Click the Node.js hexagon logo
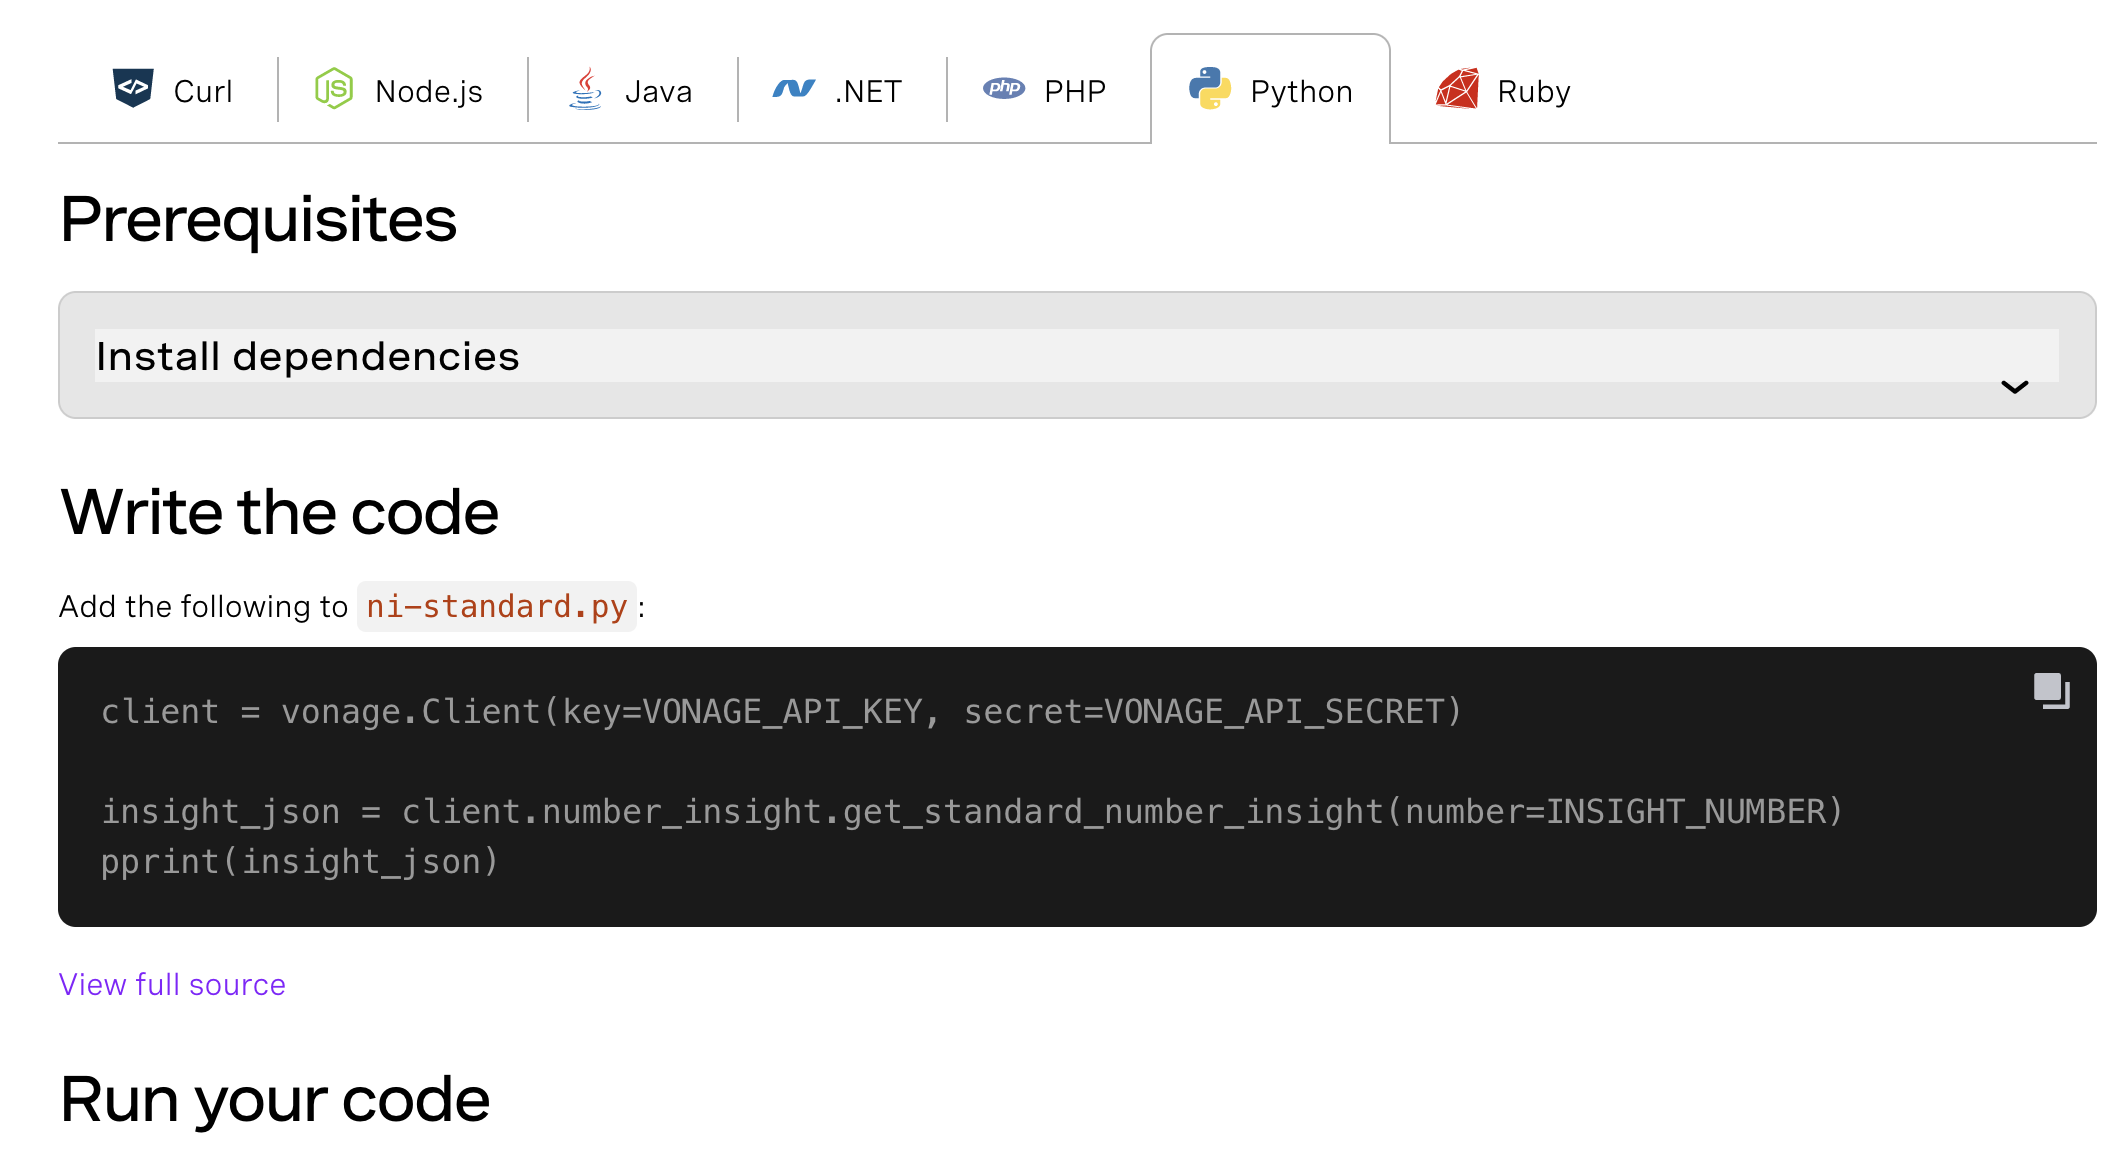The height and width of the screenshot is (1152, 2126). [x=334, y=89]
